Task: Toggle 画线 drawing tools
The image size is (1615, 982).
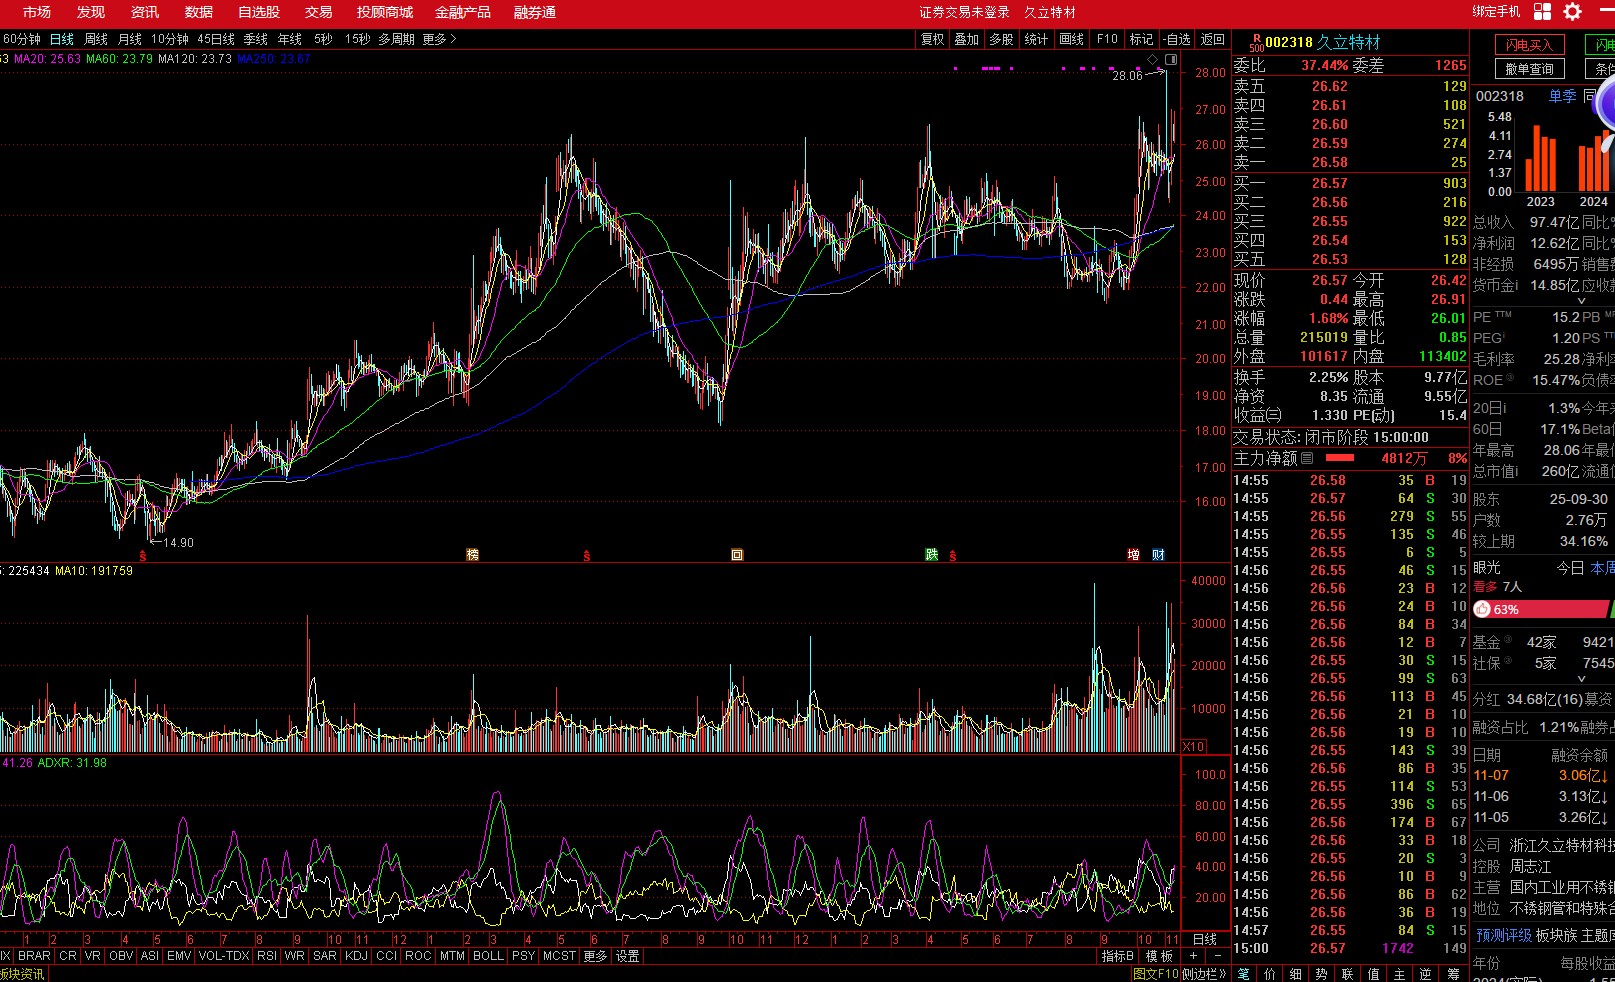Action: pos(1071,39)
